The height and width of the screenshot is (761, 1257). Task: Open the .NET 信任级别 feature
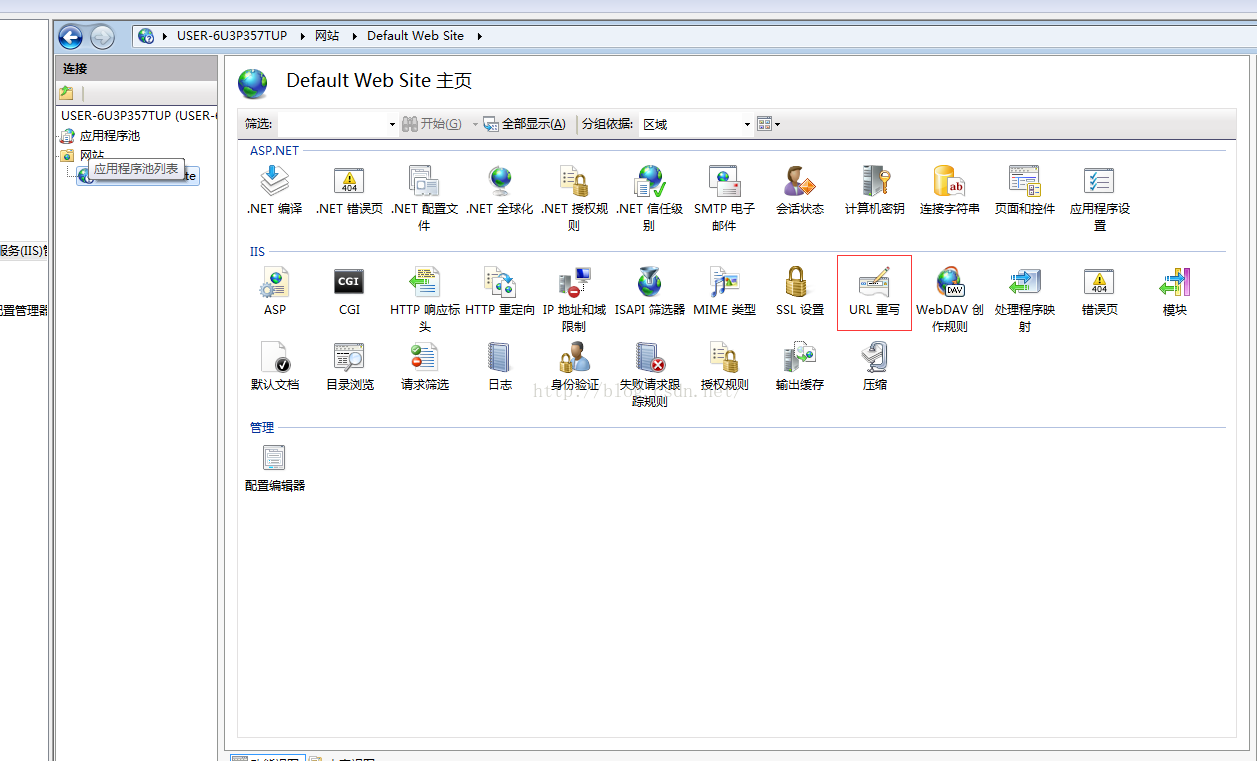[649, 198]
